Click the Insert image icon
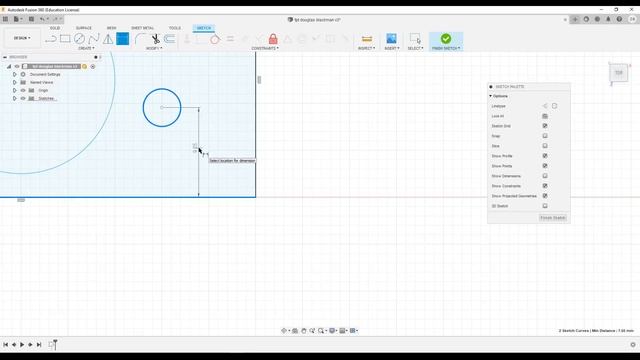This screenshot has height=360, width=640. 391,38
